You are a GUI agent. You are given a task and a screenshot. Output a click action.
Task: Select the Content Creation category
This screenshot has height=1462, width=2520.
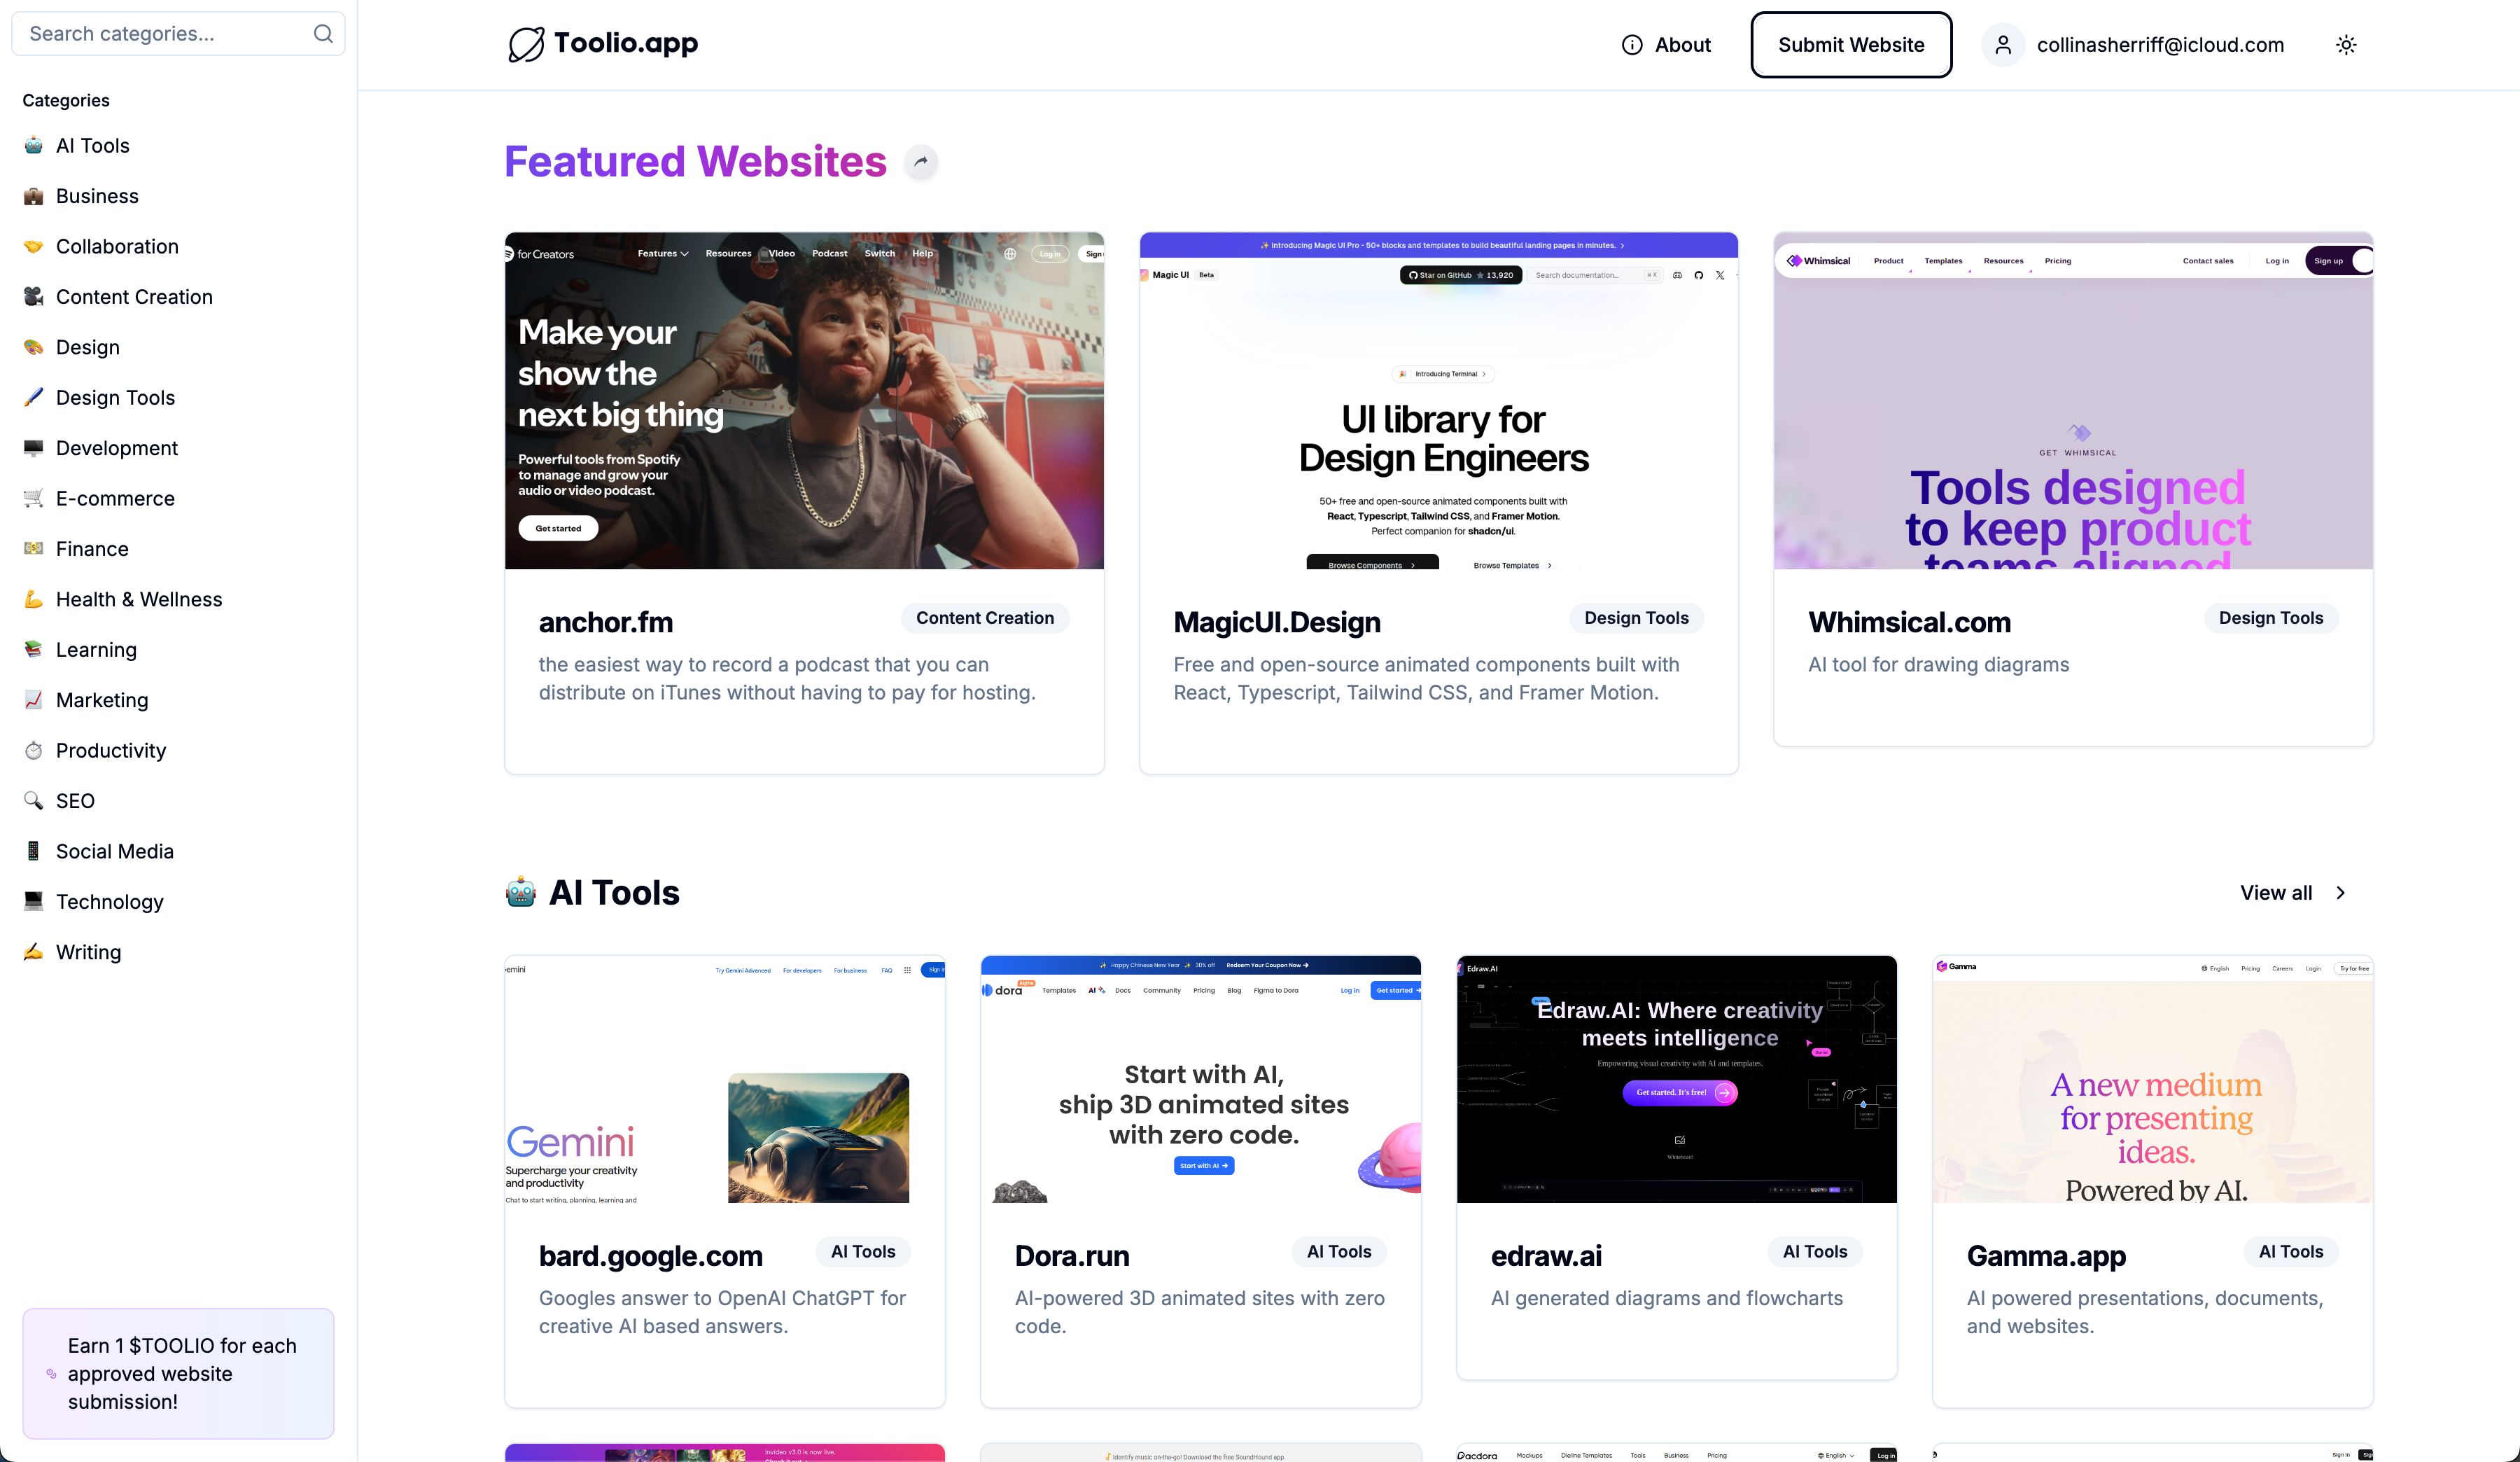(134, 297)
